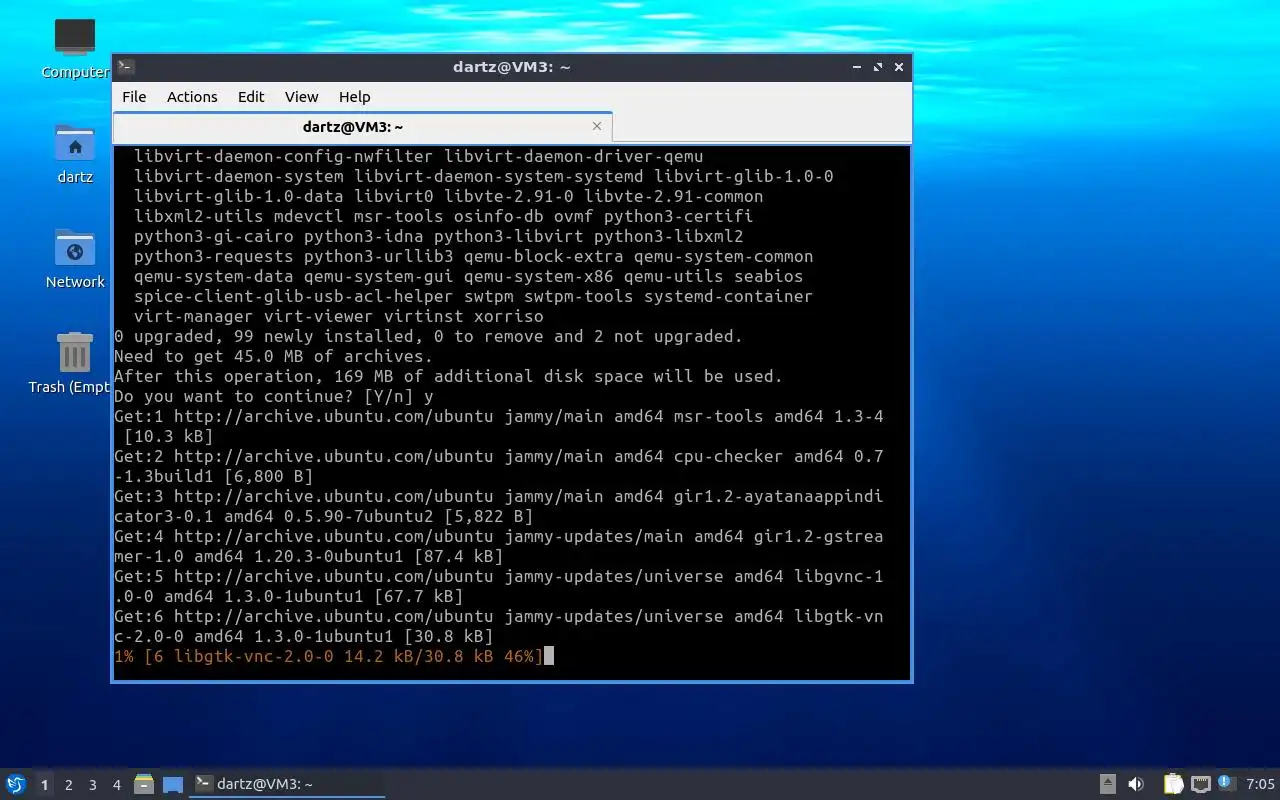1280x800 pixels.
Task: Open the terminal View menu
Action: (x=301, y=97)
